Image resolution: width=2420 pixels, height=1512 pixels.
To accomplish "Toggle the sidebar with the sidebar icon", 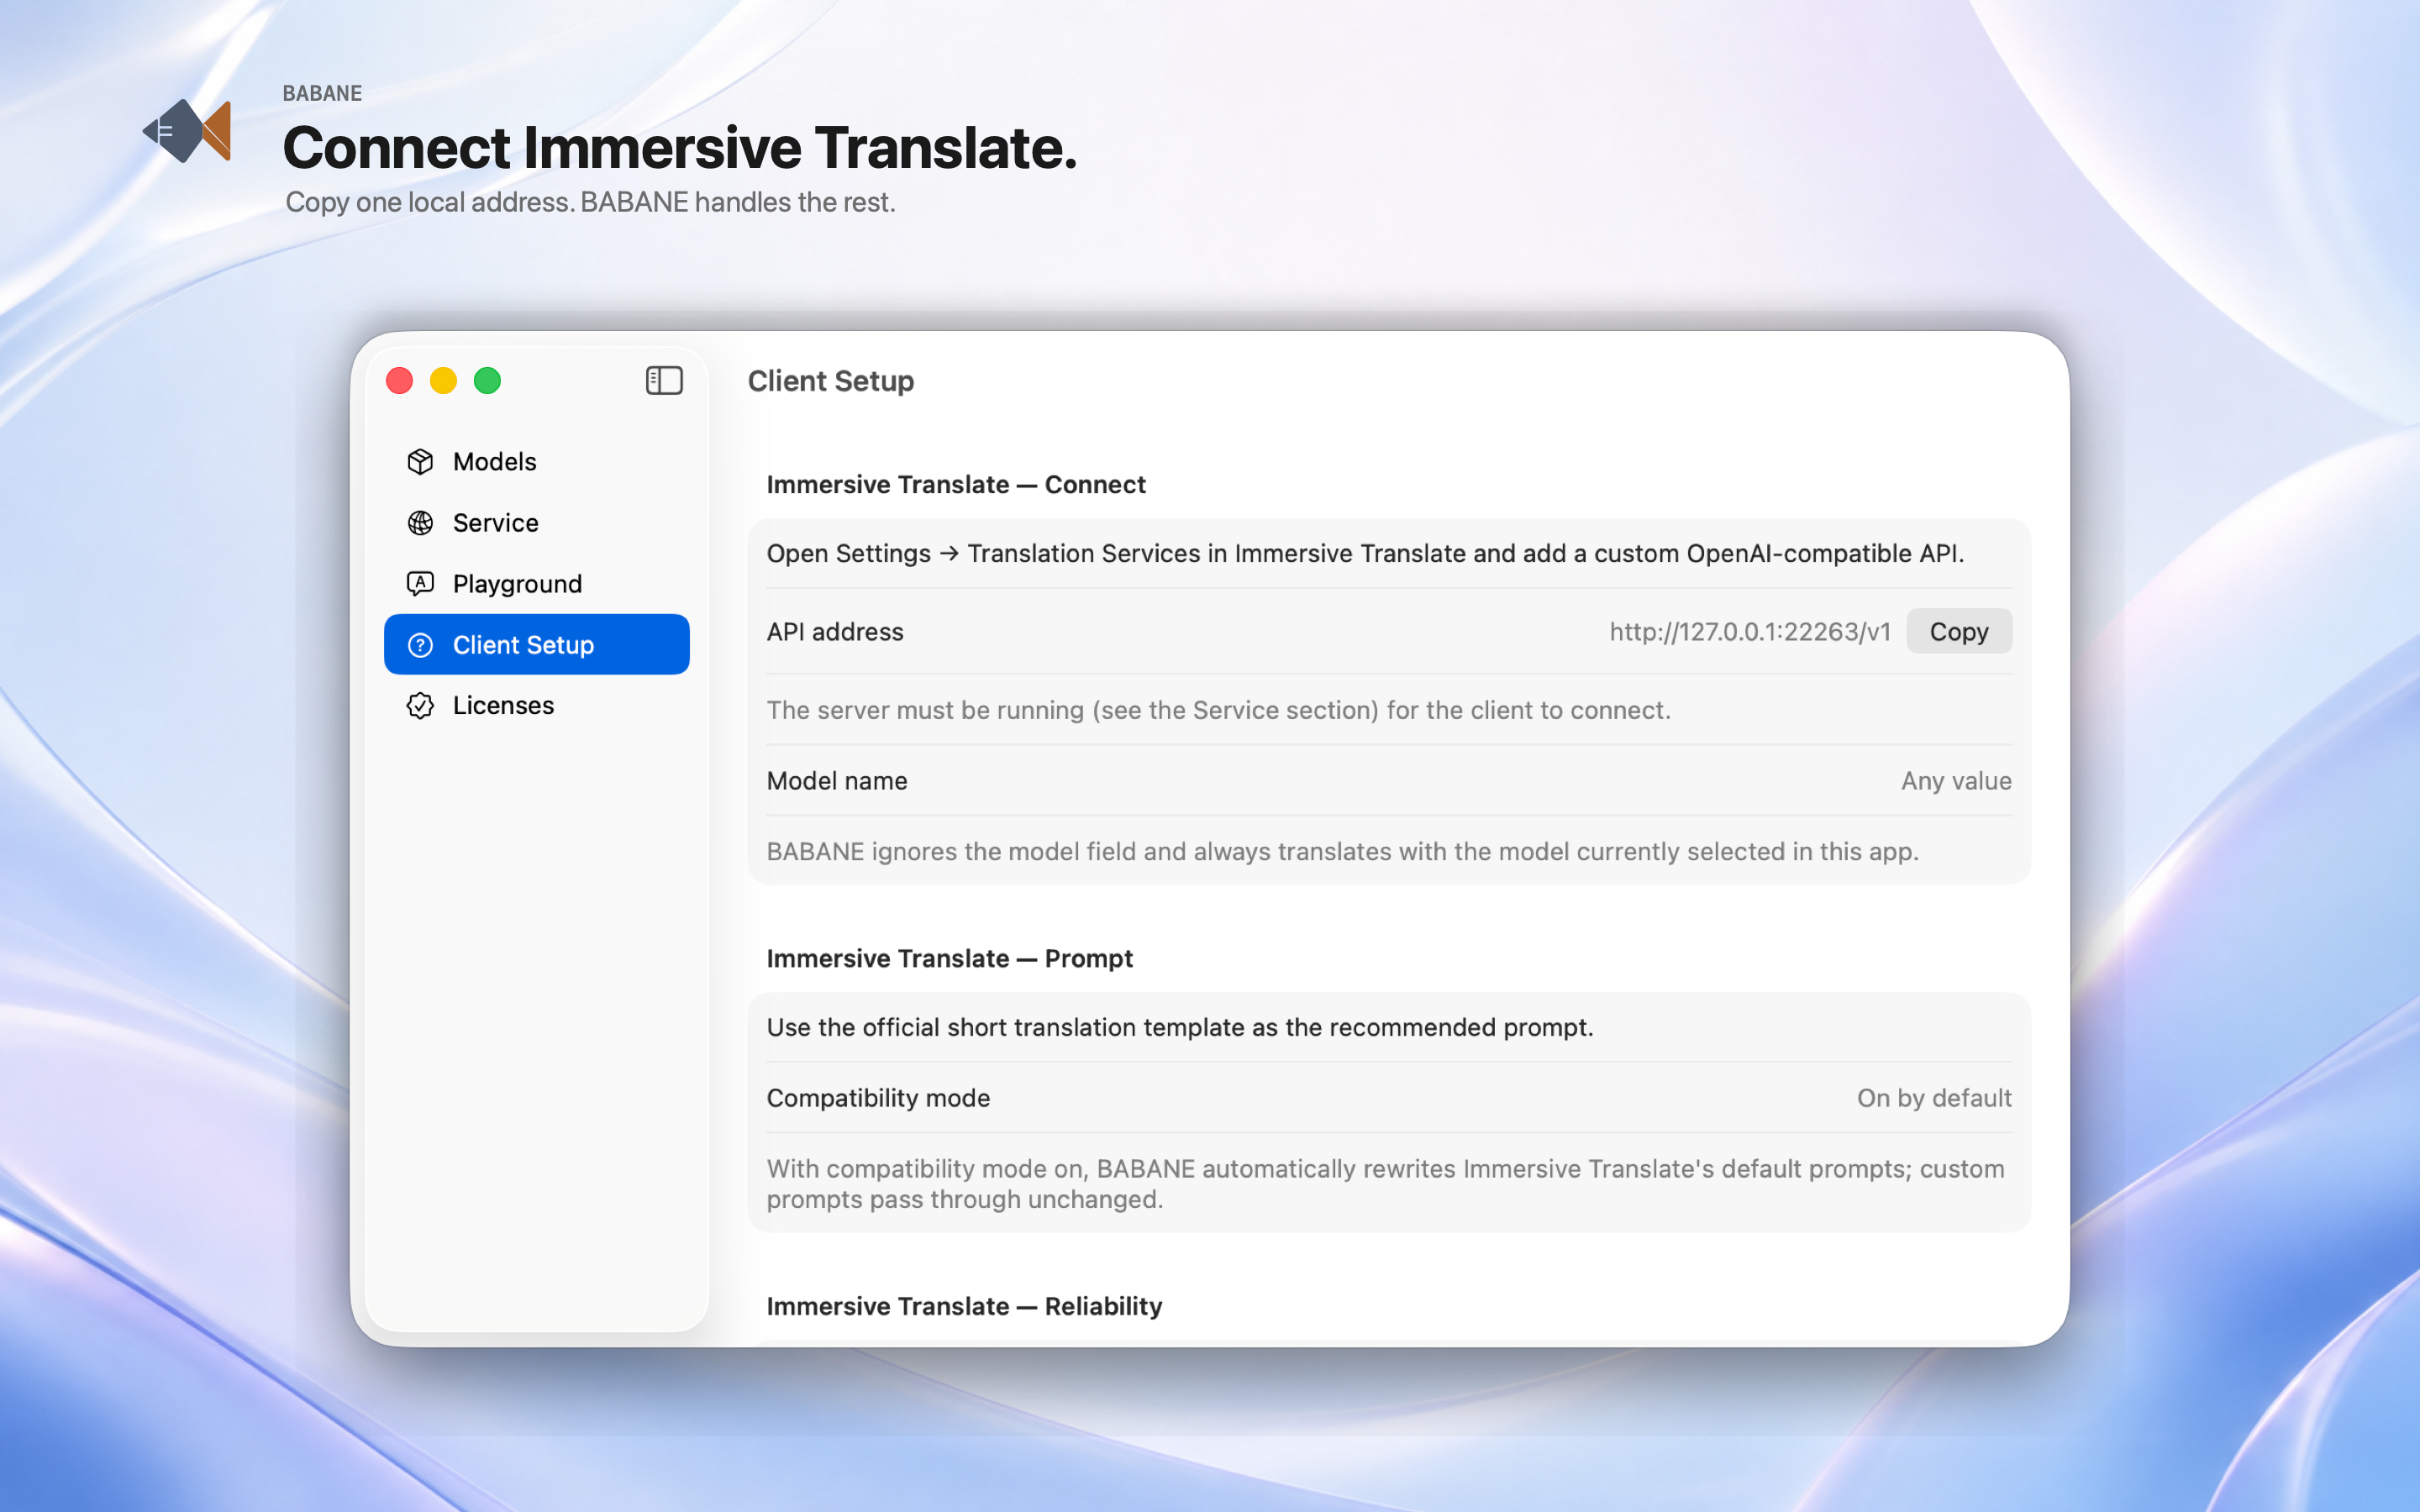I will [664, 380].
